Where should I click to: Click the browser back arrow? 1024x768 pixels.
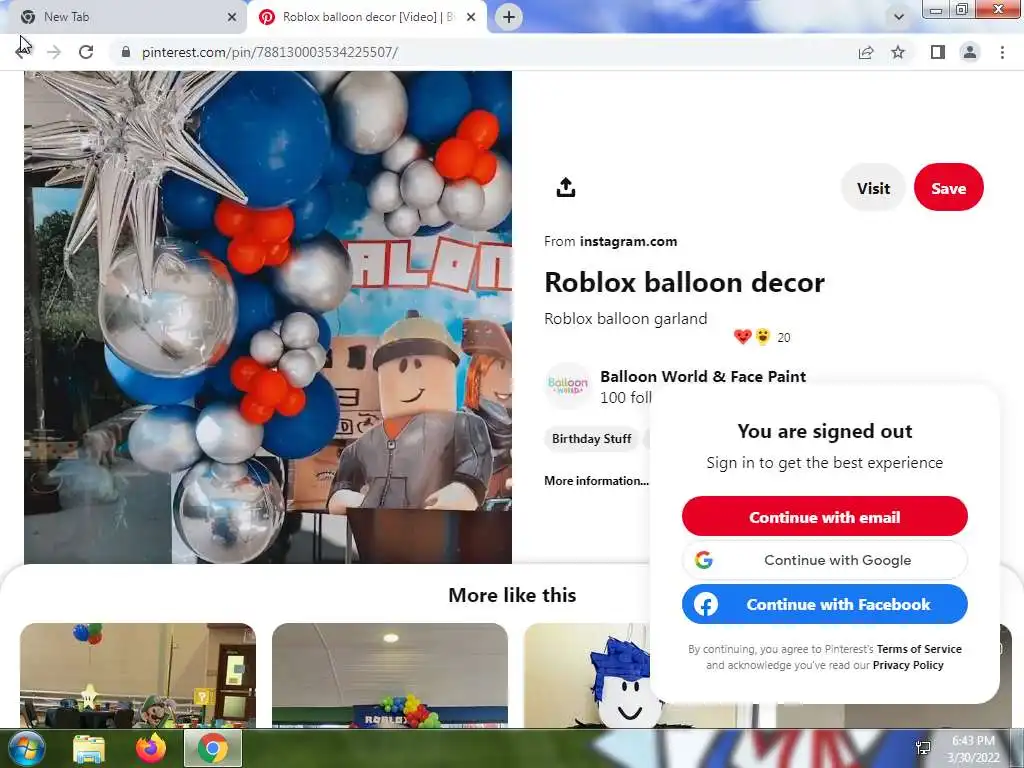point(23,52)
